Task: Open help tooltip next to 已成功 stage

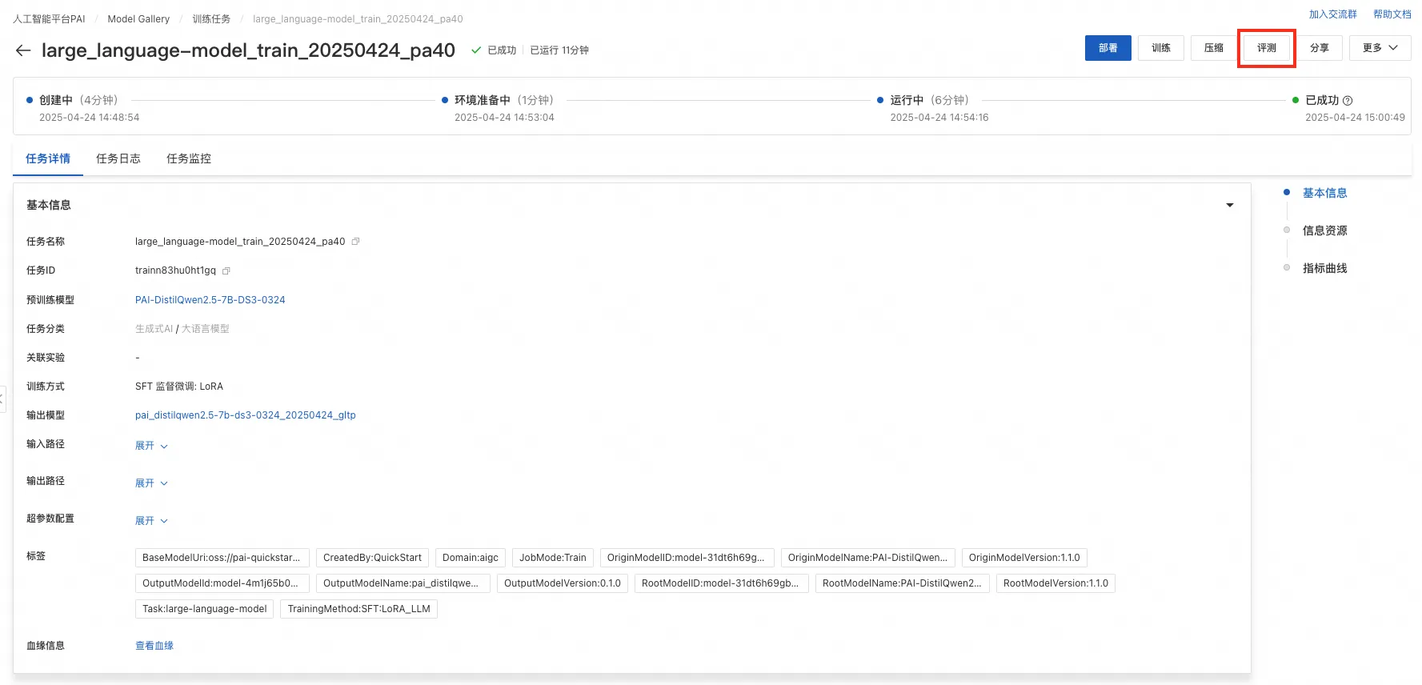Action: [1348, 101]
